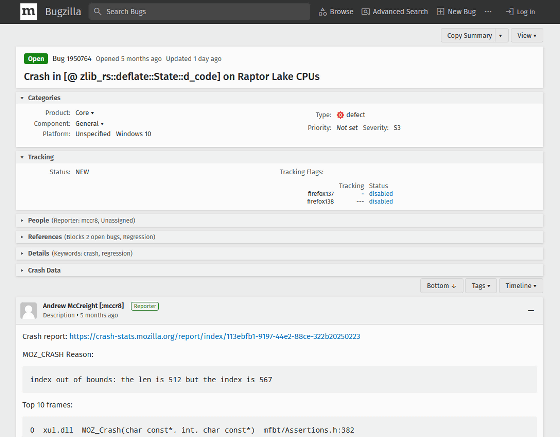Select the Bug 1950764 text
Screen dimensions: 560x437
point(72,59)
